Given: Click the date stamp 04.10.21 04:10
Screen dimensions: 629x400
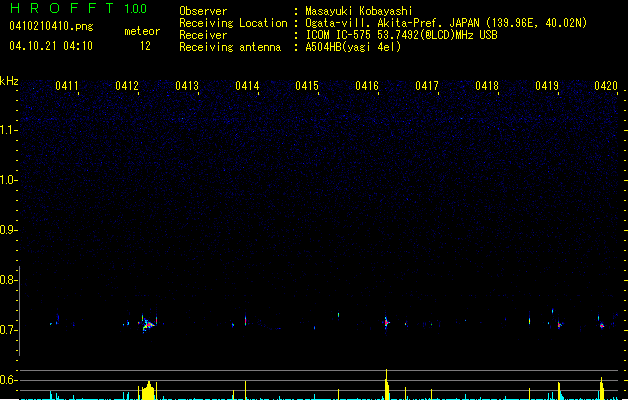Looking at the screenshot, I should (x=51, y=46).
